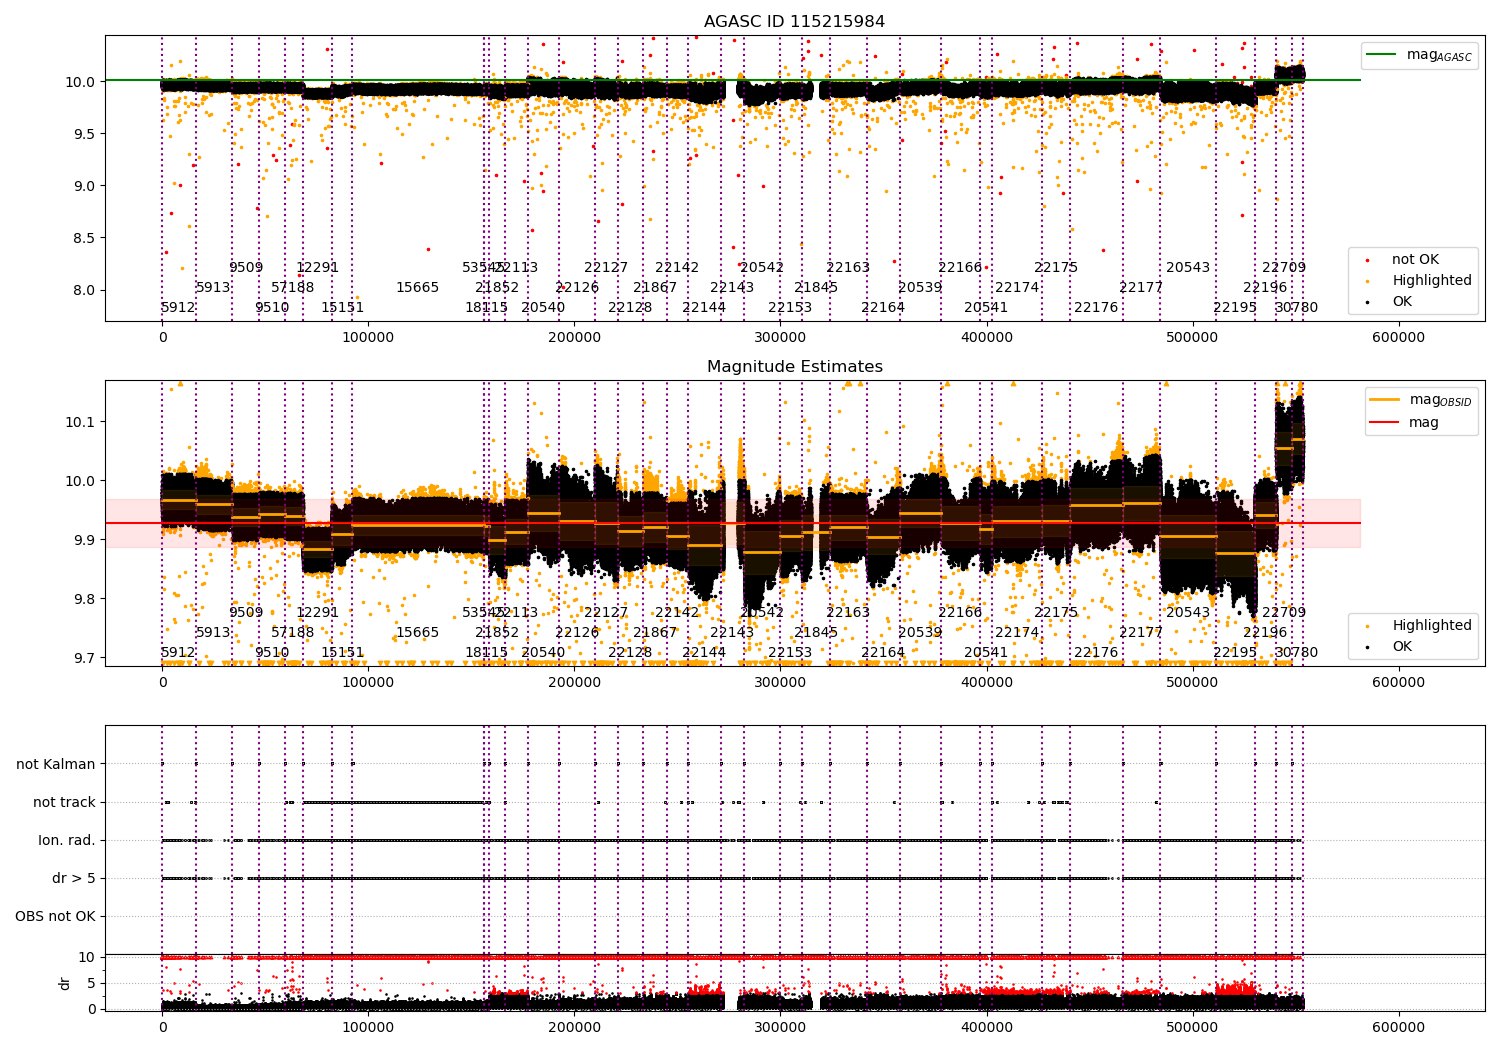Screen dimensions: 1500x1050
Task: Click obsid label '22143' in the top plot
Action: coord(732,288)
